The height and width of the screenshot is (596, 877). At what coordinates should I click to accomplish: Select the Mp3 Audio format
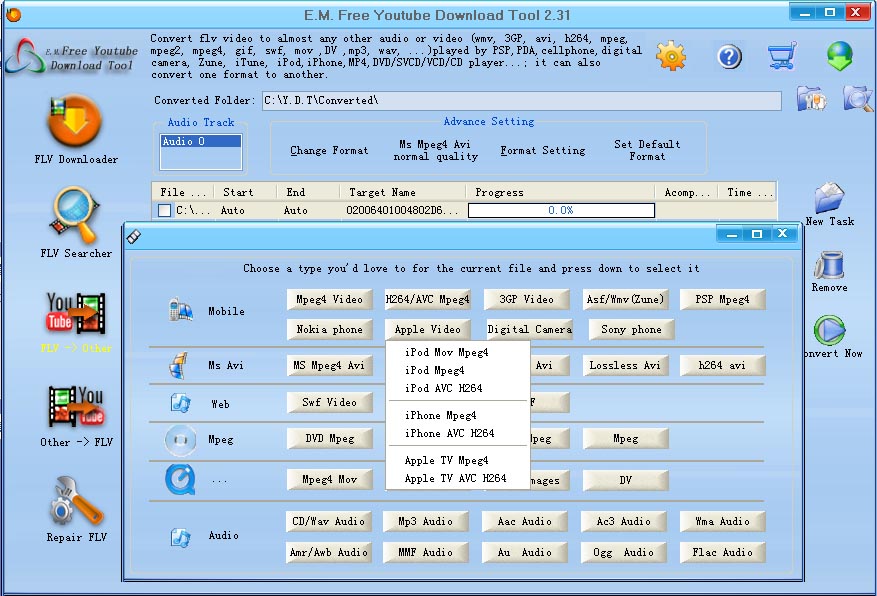426,521
